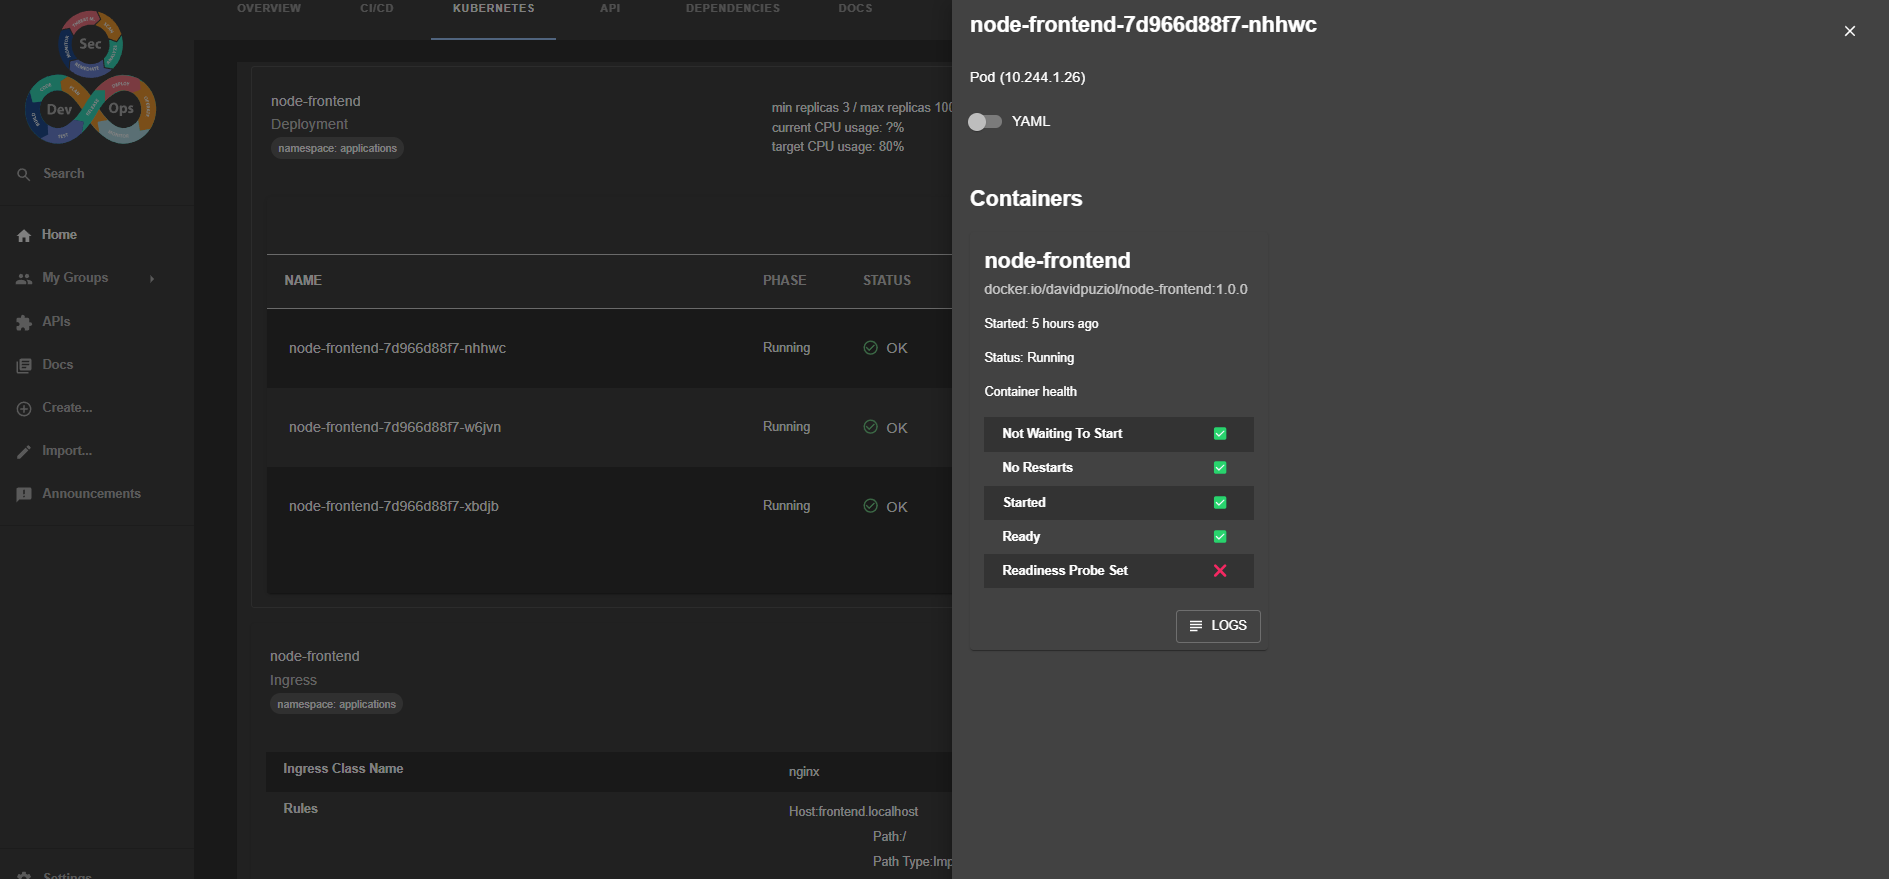1889x879 pixels.
Task: Open the APIs puzzle icon
Action: (24, 323)
